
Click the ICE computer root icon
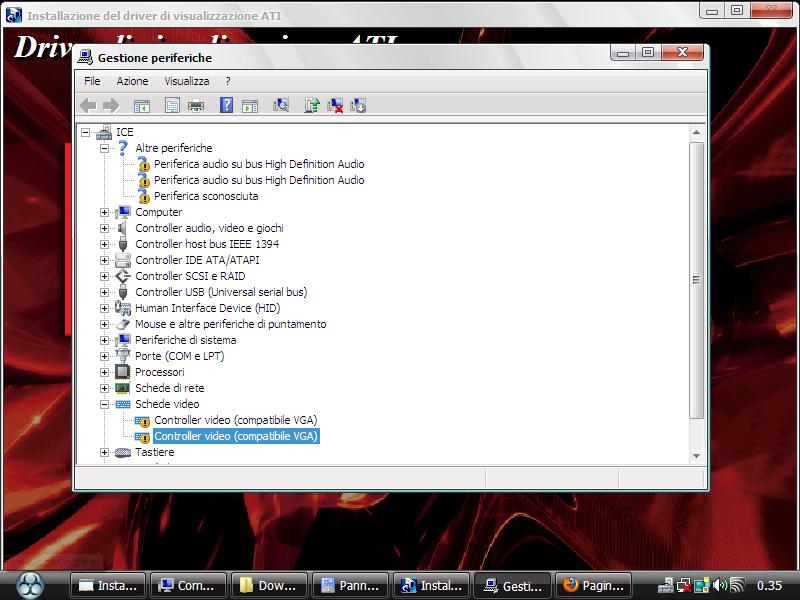tap(104, 132)
